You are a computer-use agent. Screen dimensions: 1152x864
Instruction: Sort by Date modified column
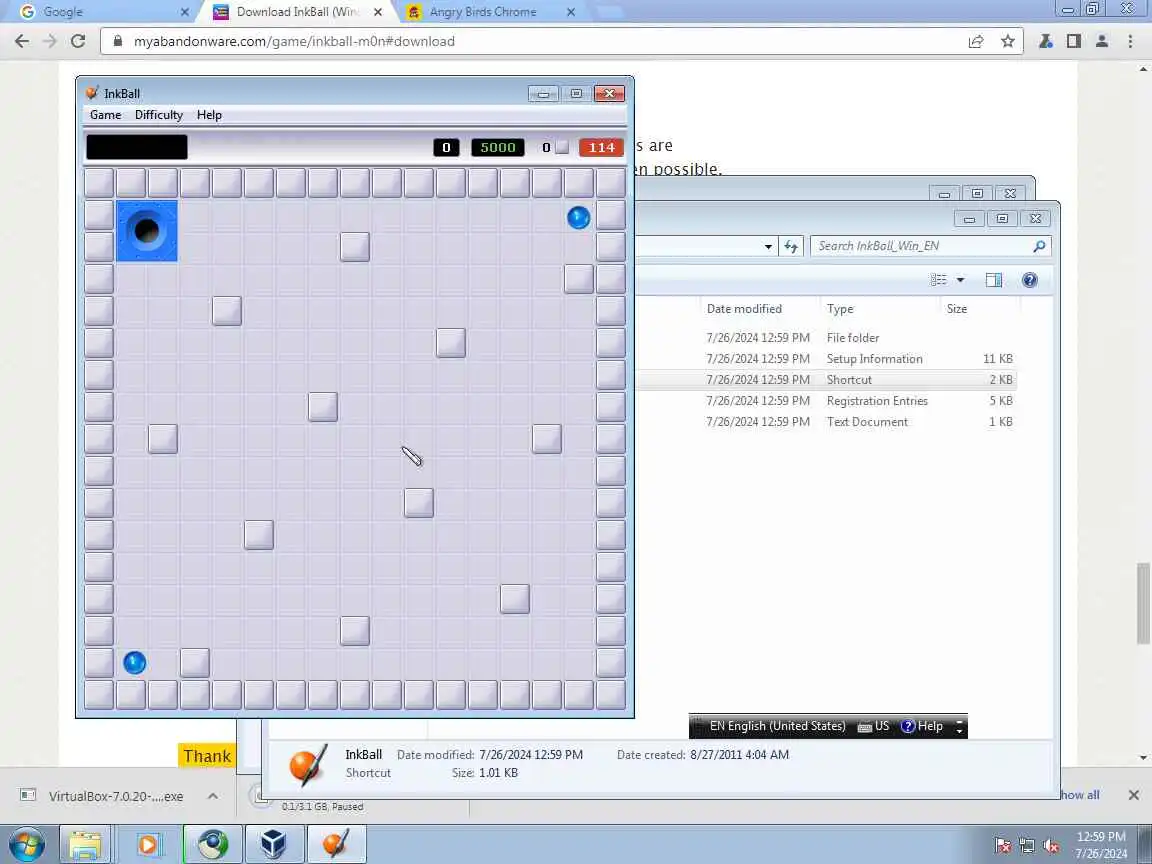click(744, 309)
